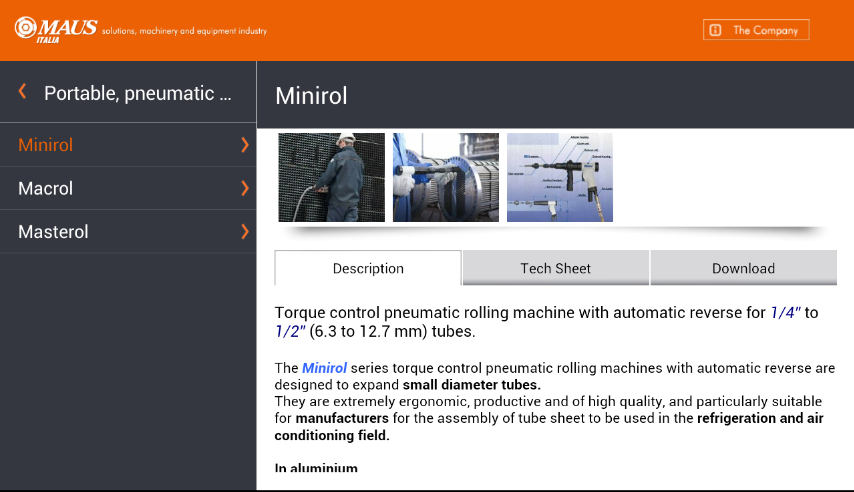Click 'small diameter tubes.' bold text
The image size is (854, 492).
coord(472,385)
